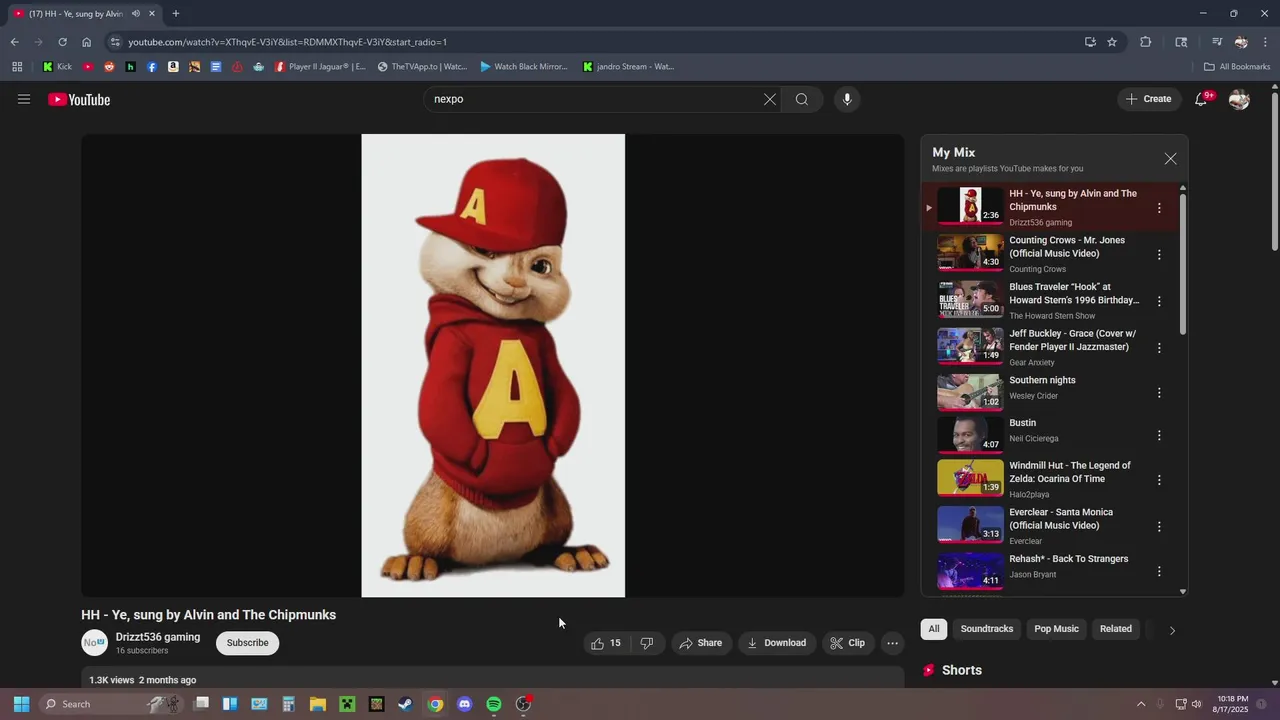The height and width of the screenshot is (720, 1280).
Task: Open Steam from the taskbar
Action: (x=405, y=704)
